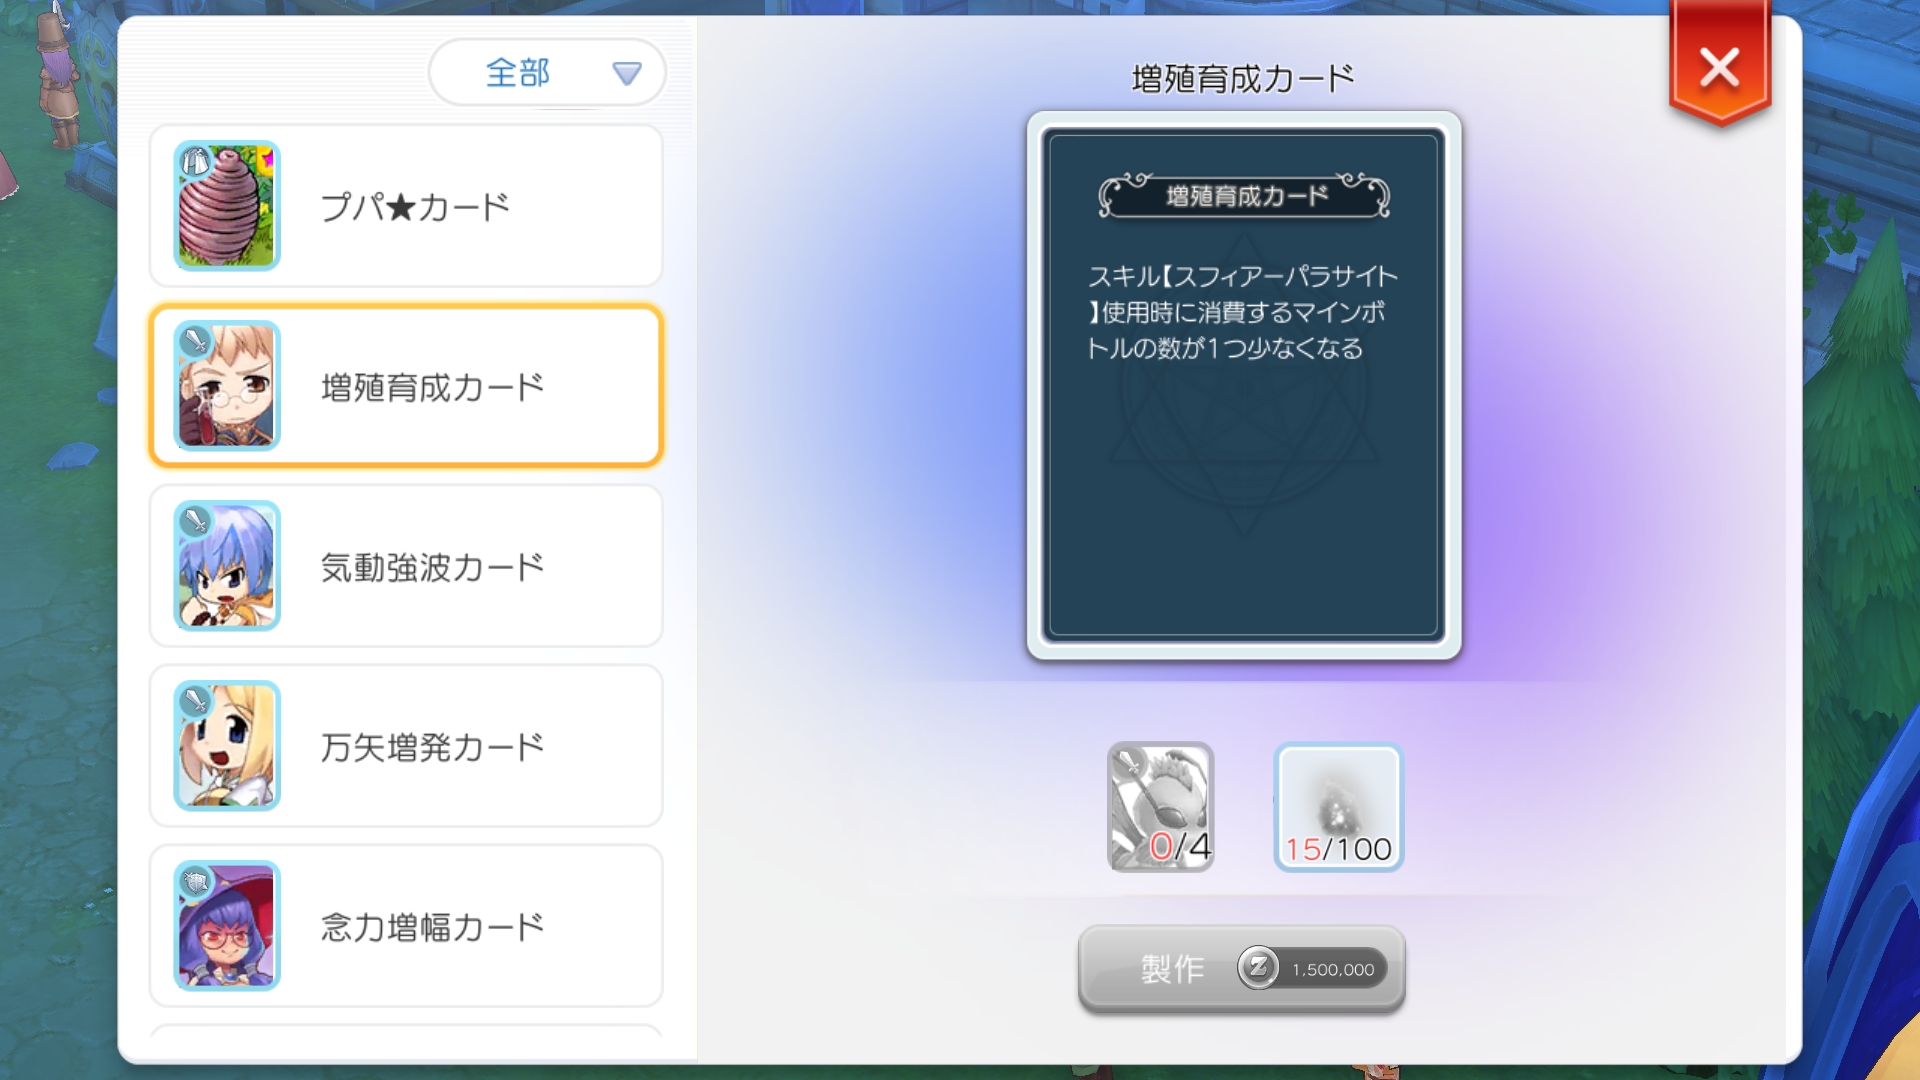Click the 1,500,000 Zeny cost label

tap(1333, 969)
